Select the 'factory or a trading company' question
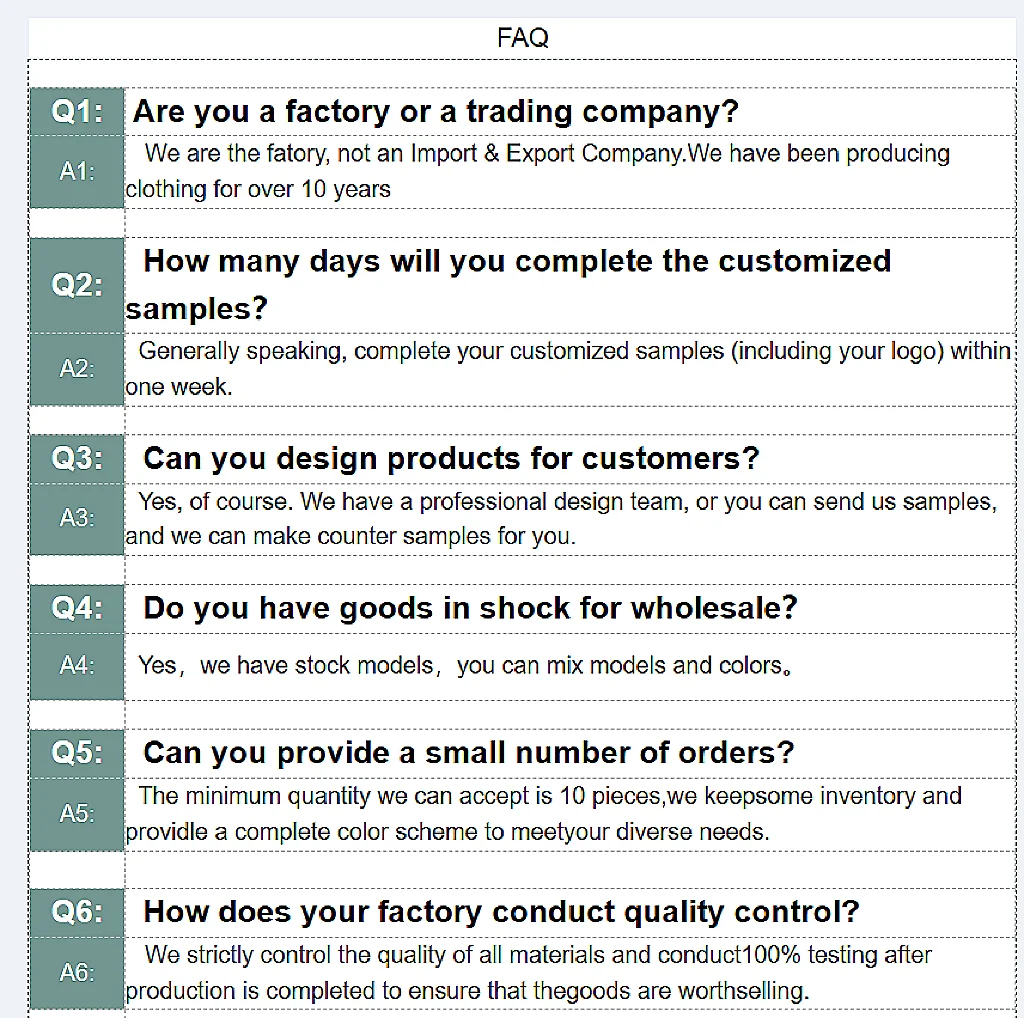This screenshot has width=1024, height=1018. click(435, 112)
